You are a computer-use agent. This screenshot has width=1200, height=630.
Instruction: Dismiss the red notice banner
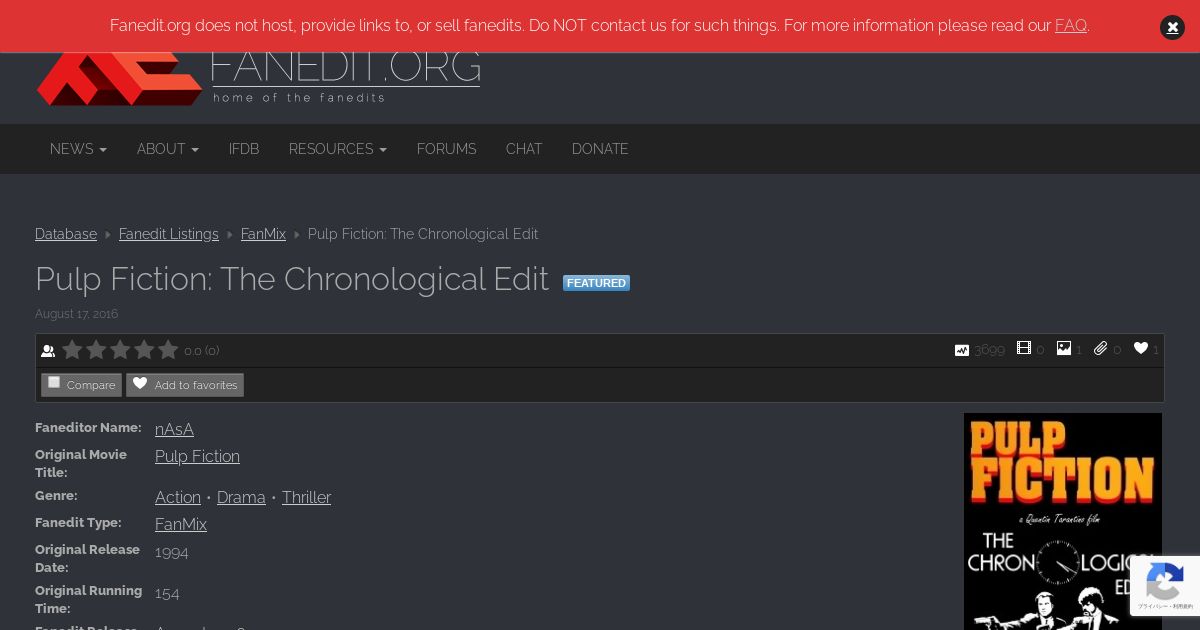click(x=1172, y=28)
